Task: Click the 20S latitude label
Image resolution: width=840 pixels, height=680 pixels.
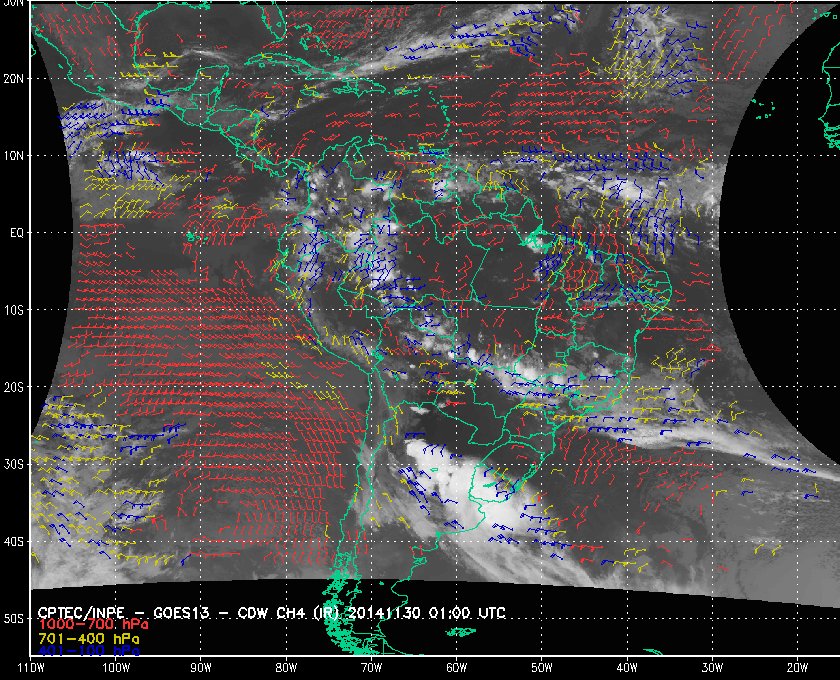Action: pos(13,387)
